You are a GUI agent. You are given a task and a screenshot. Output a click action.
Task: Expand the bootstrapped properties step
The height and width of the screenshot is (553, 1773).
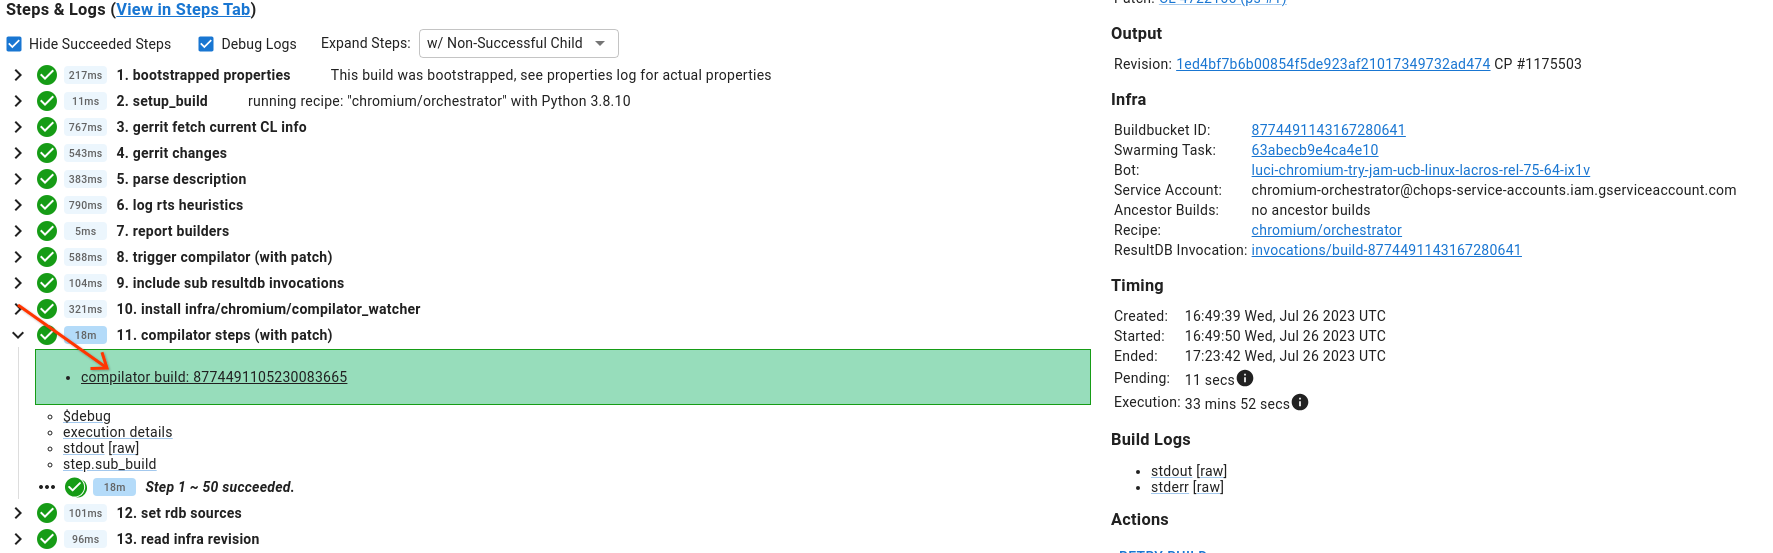(18, 75)
